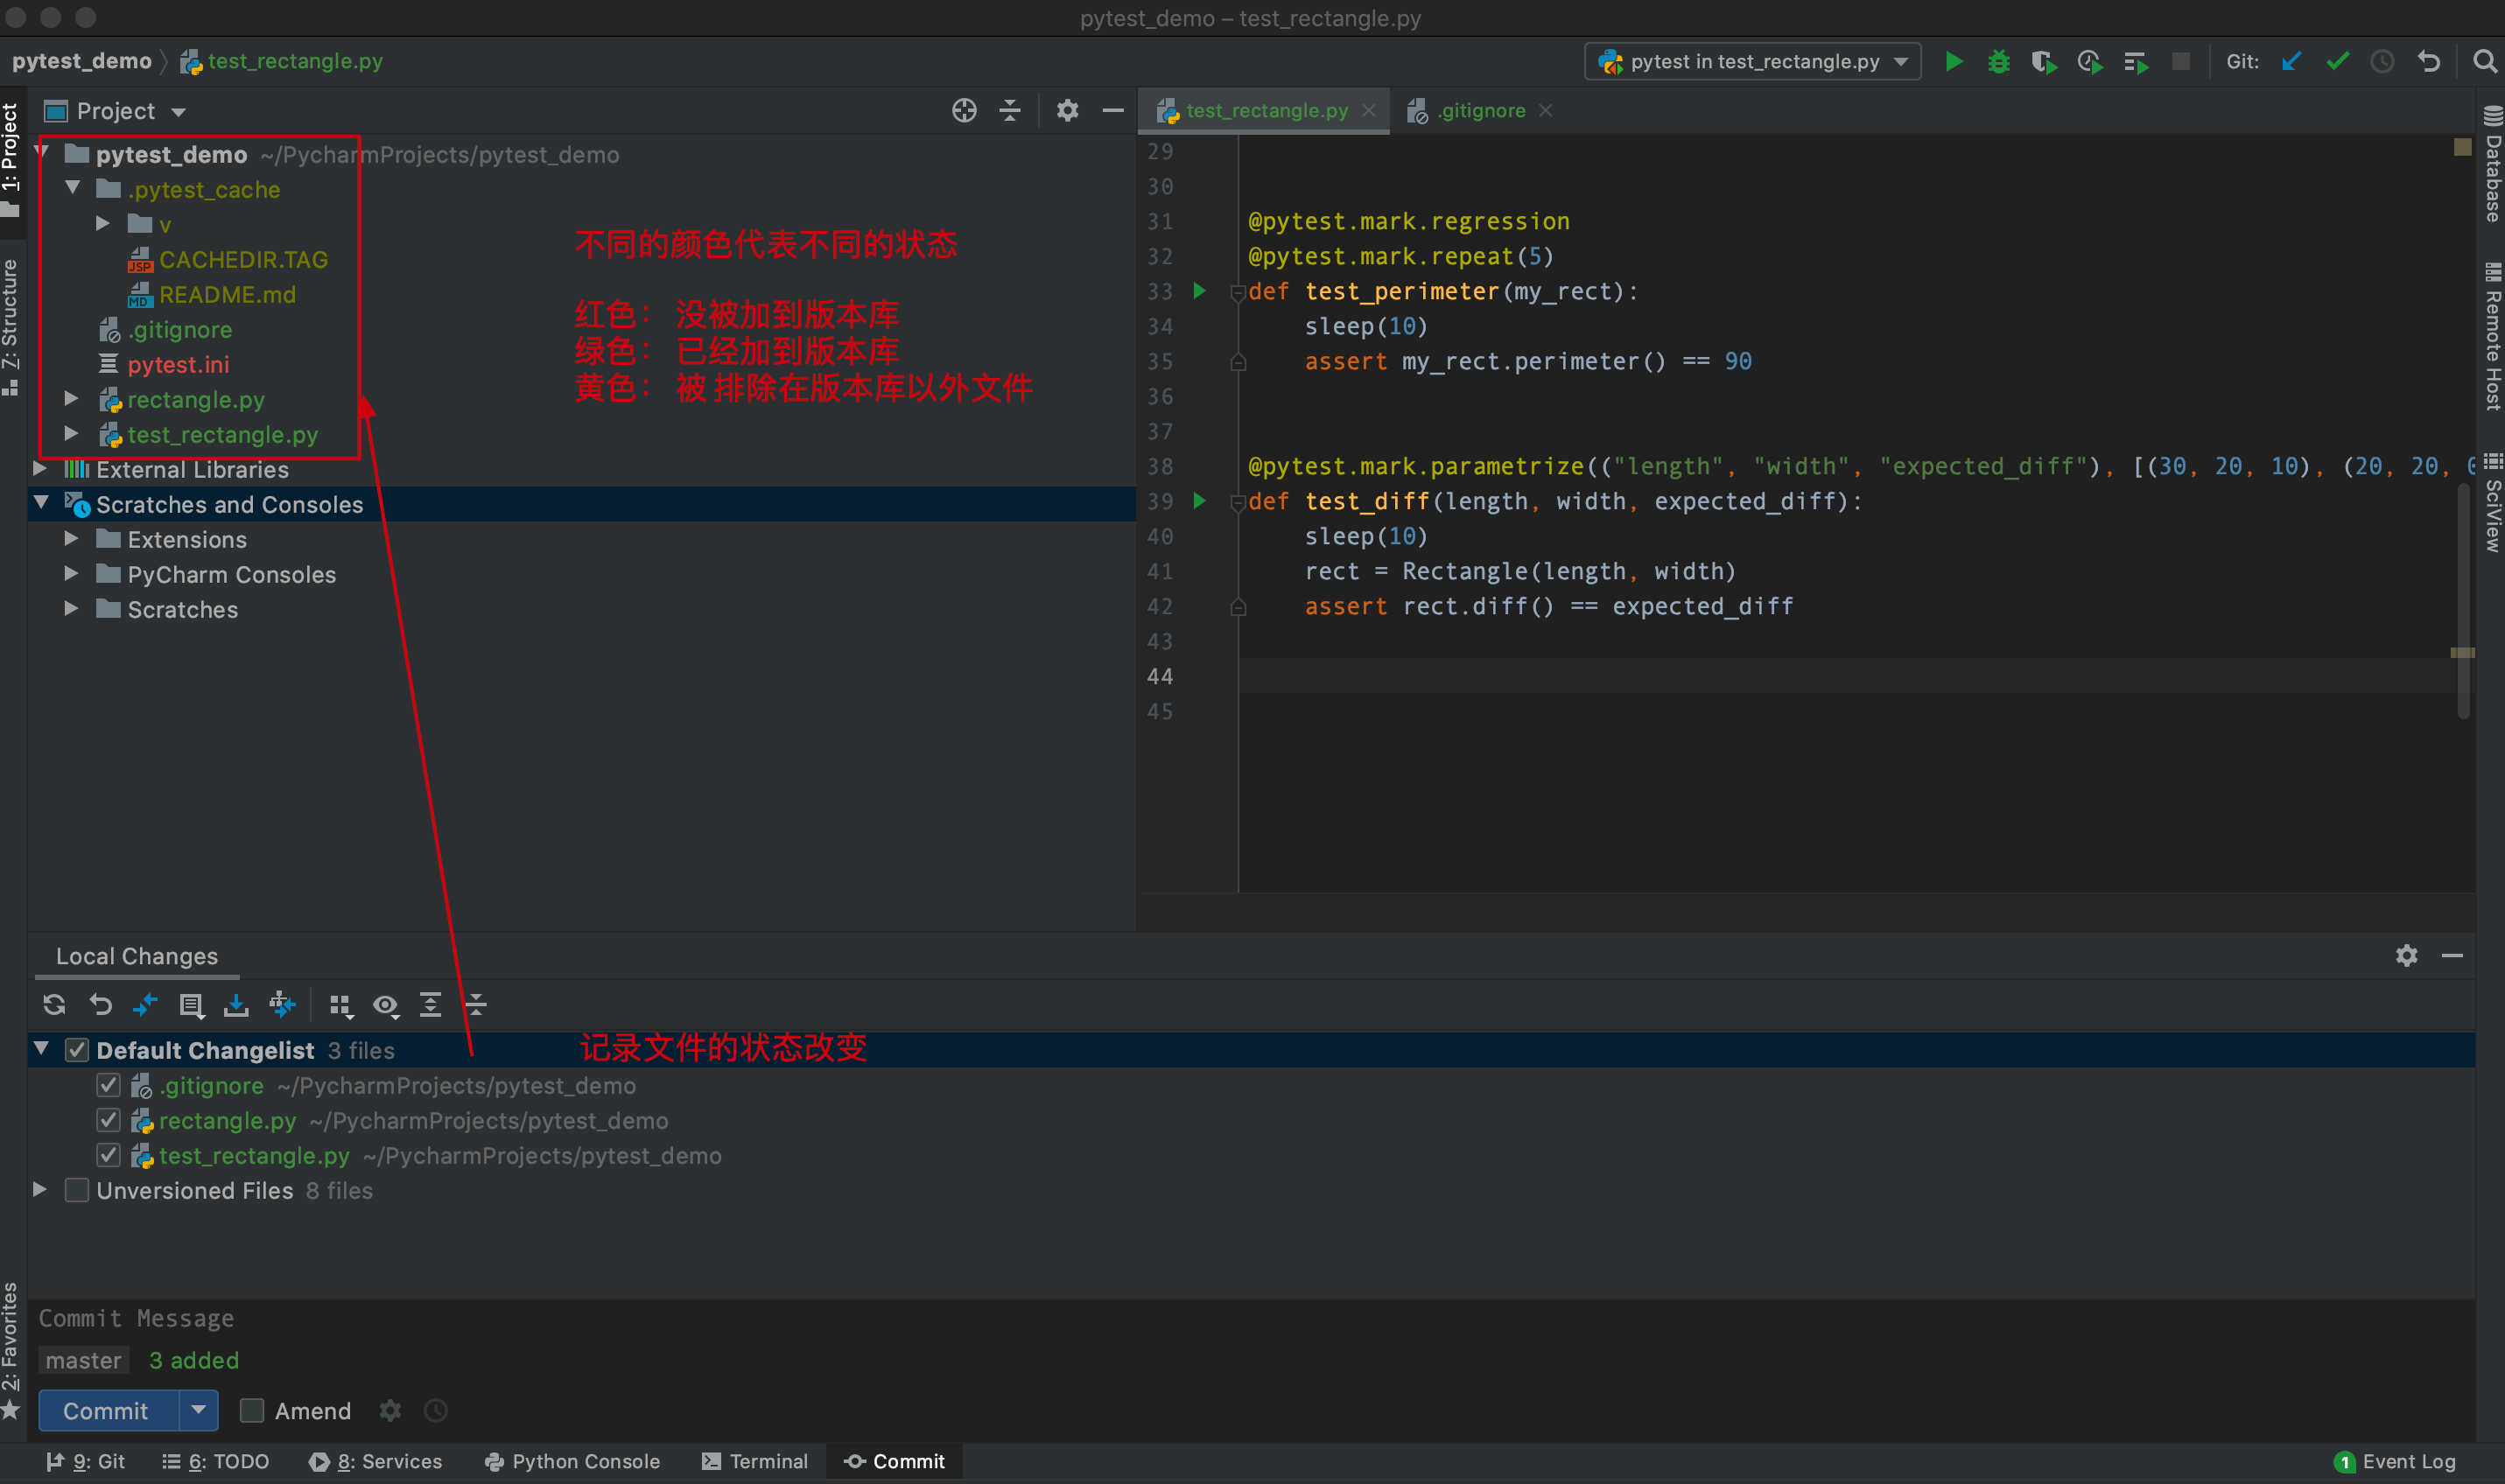Viewport: 2505px width, 1484px height.
Task: Run the test_diff gutter arrow
Action: 1199,501
